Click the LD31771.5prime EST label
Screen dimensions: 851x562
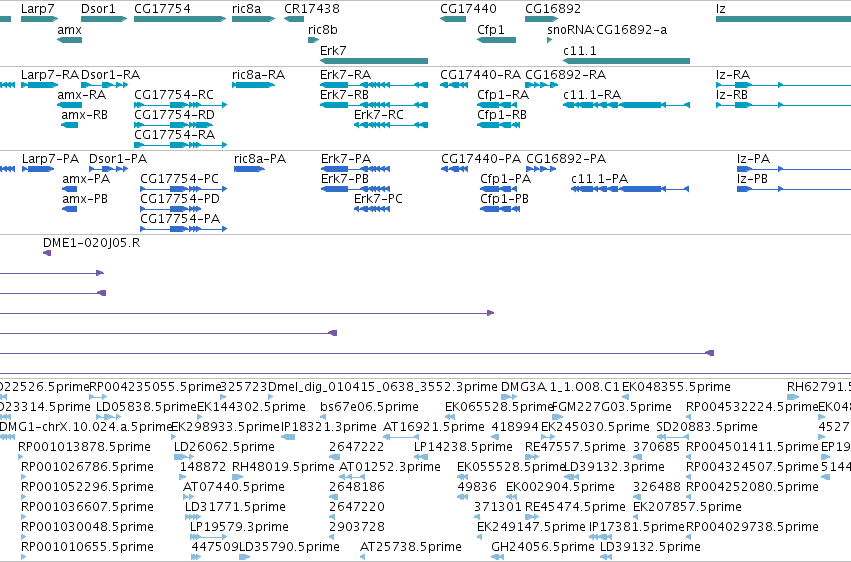click(235, 507)
